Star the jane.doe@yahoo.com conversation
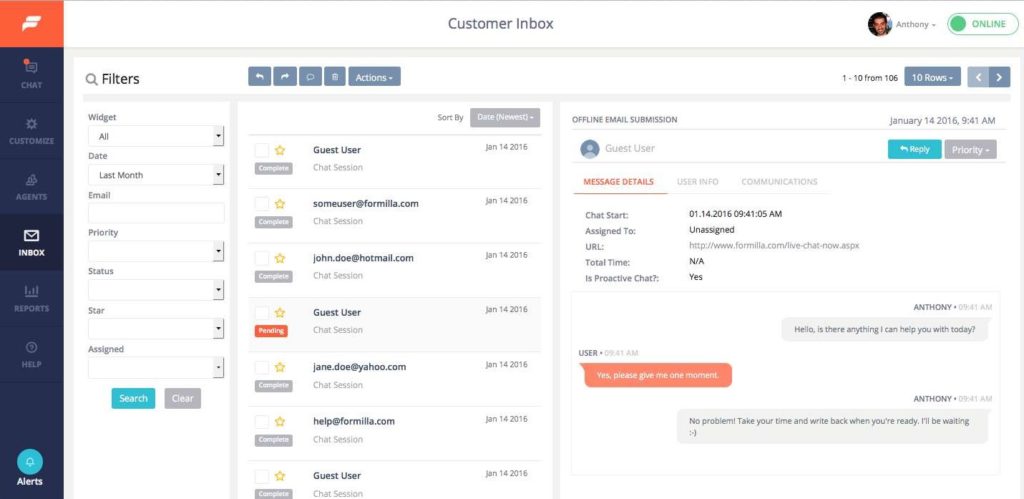The width and height of the screenshot is (1024, 499). (280, 367)
